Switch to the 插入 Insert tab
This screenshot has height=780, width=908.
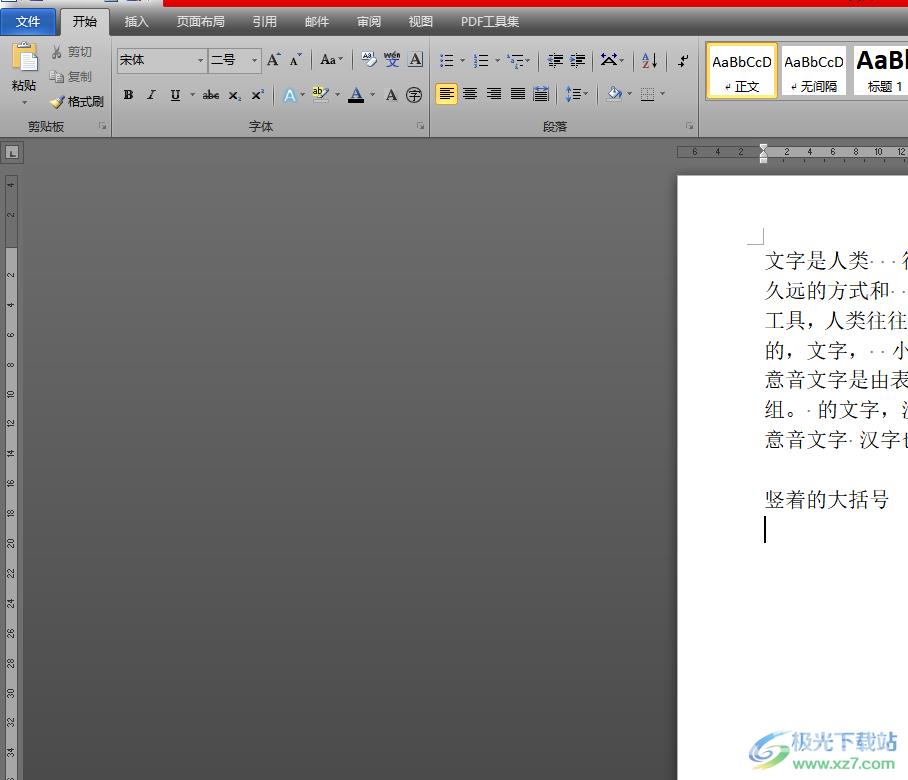[137, 22]
